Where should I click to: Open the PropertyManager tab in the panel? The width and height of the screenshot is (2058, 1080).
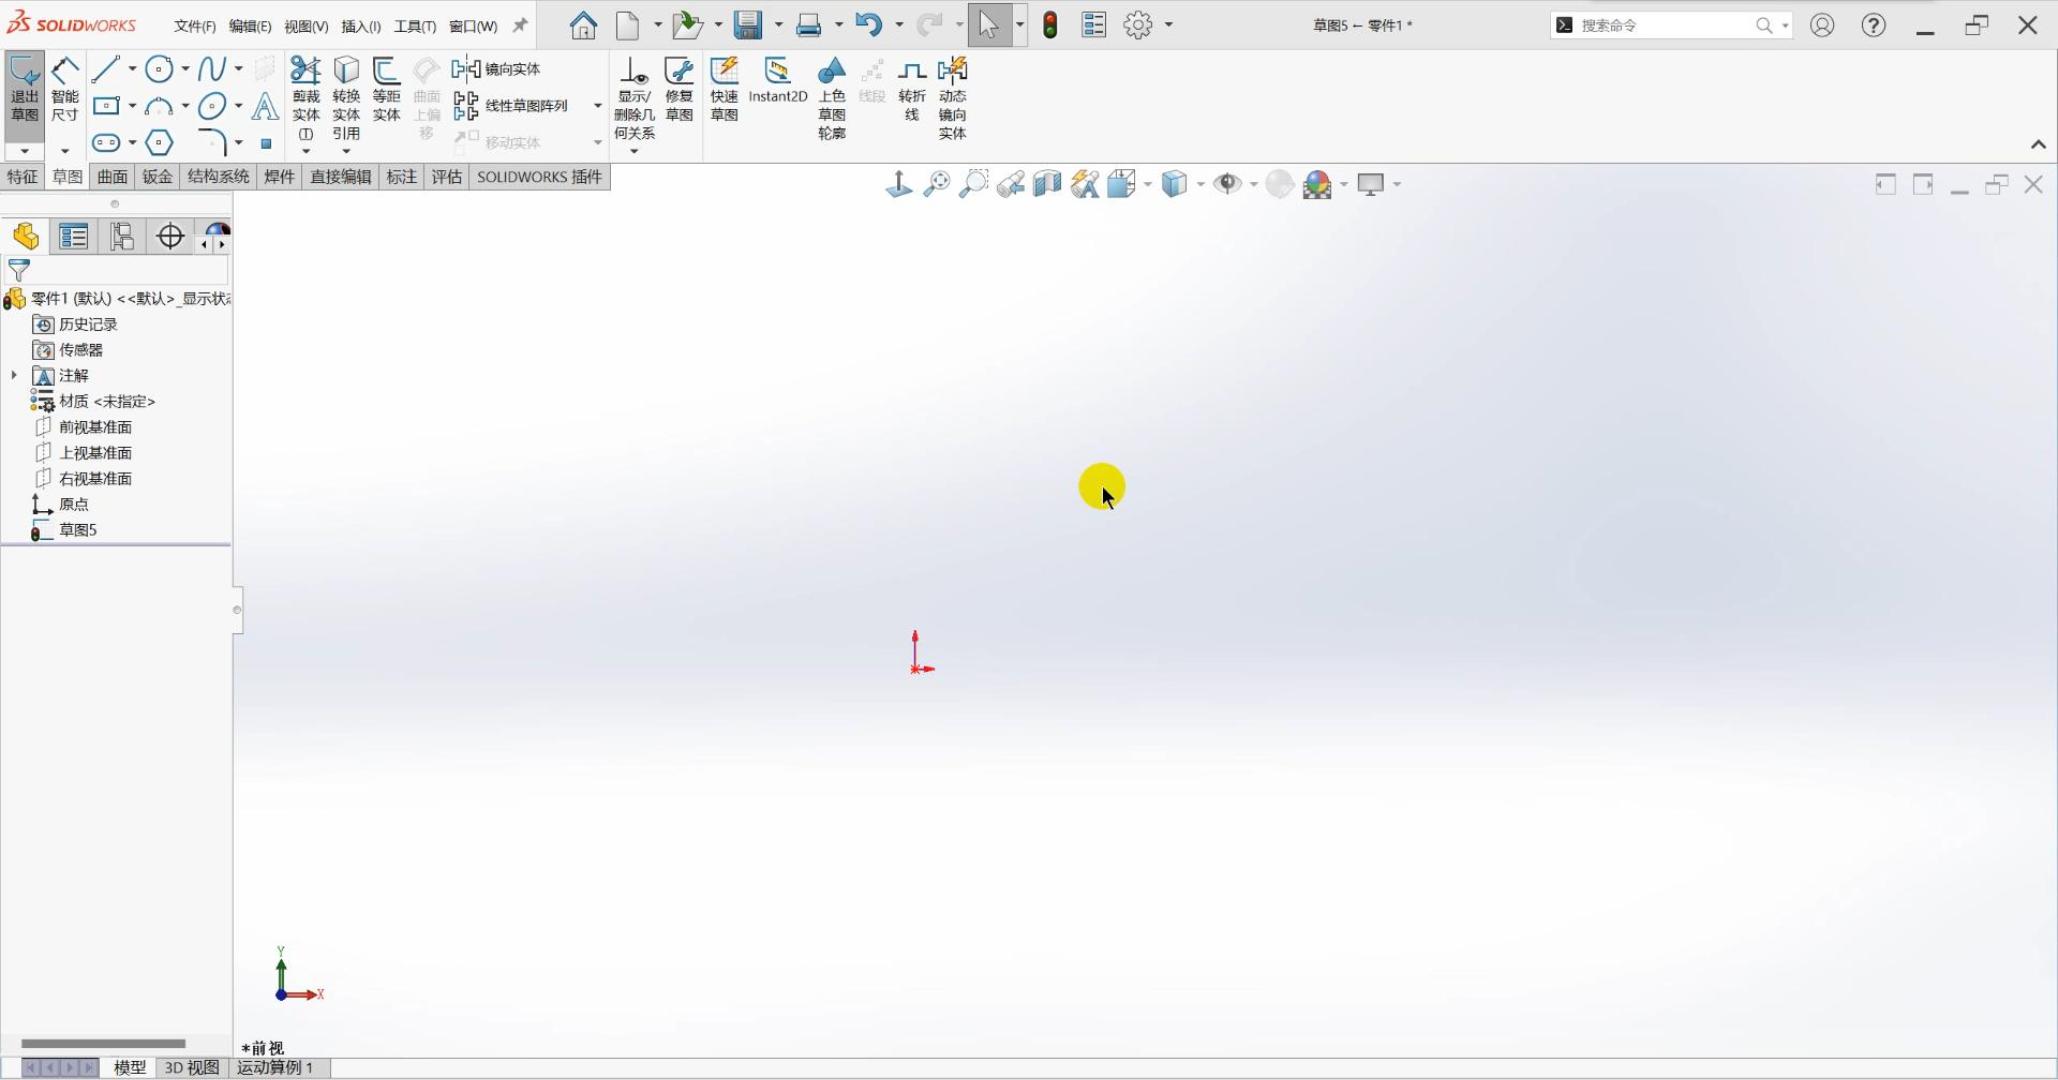73,237
